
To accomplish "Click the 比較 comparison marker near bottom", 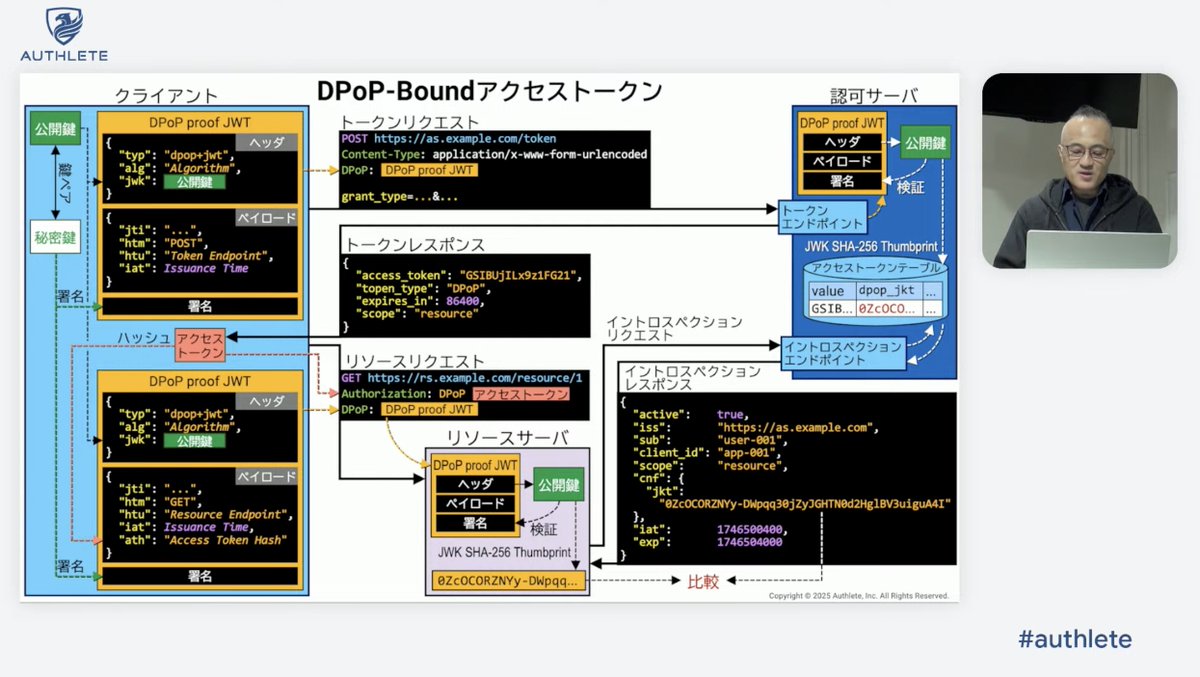I will click(x=704, y=581).
